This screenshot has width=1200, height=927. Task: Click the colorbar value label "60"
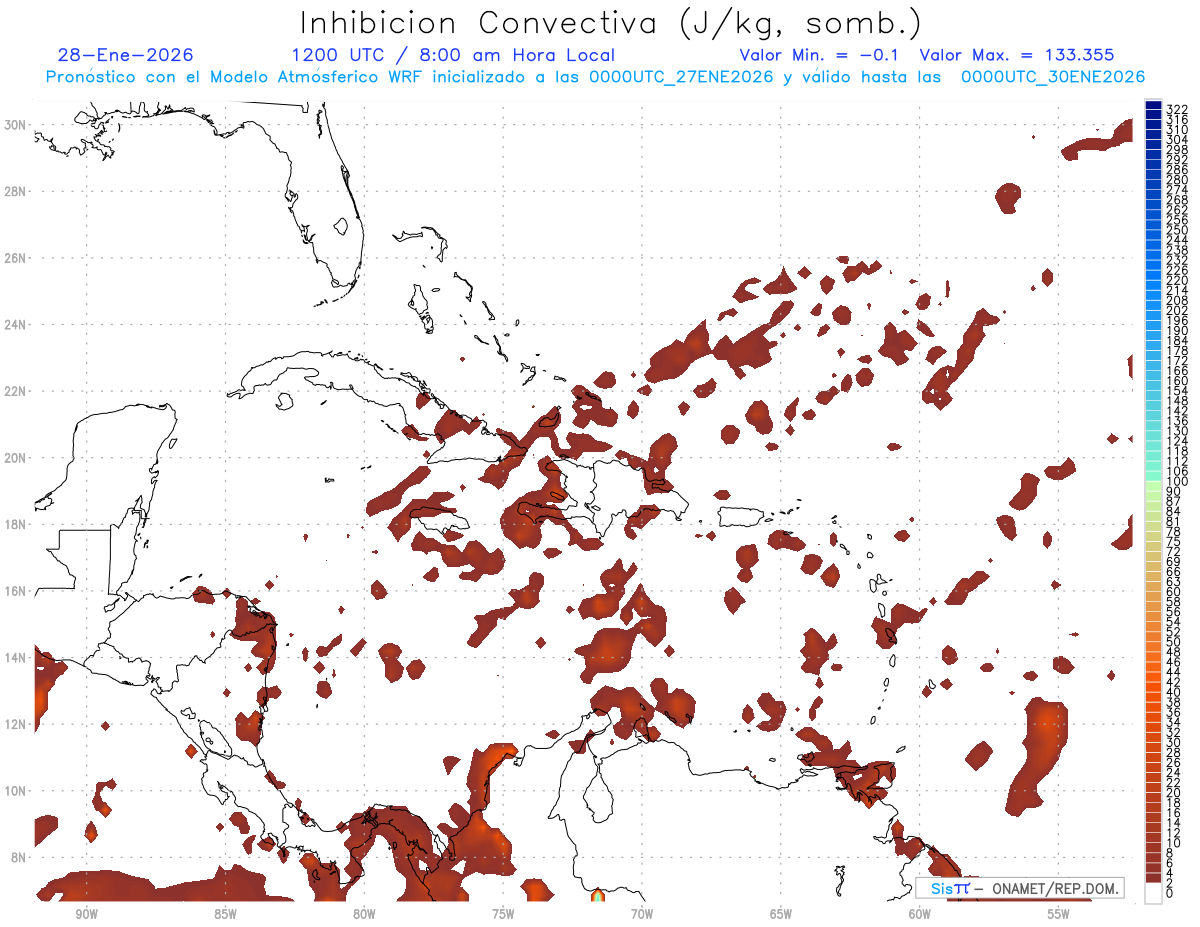click(1174, 591)
